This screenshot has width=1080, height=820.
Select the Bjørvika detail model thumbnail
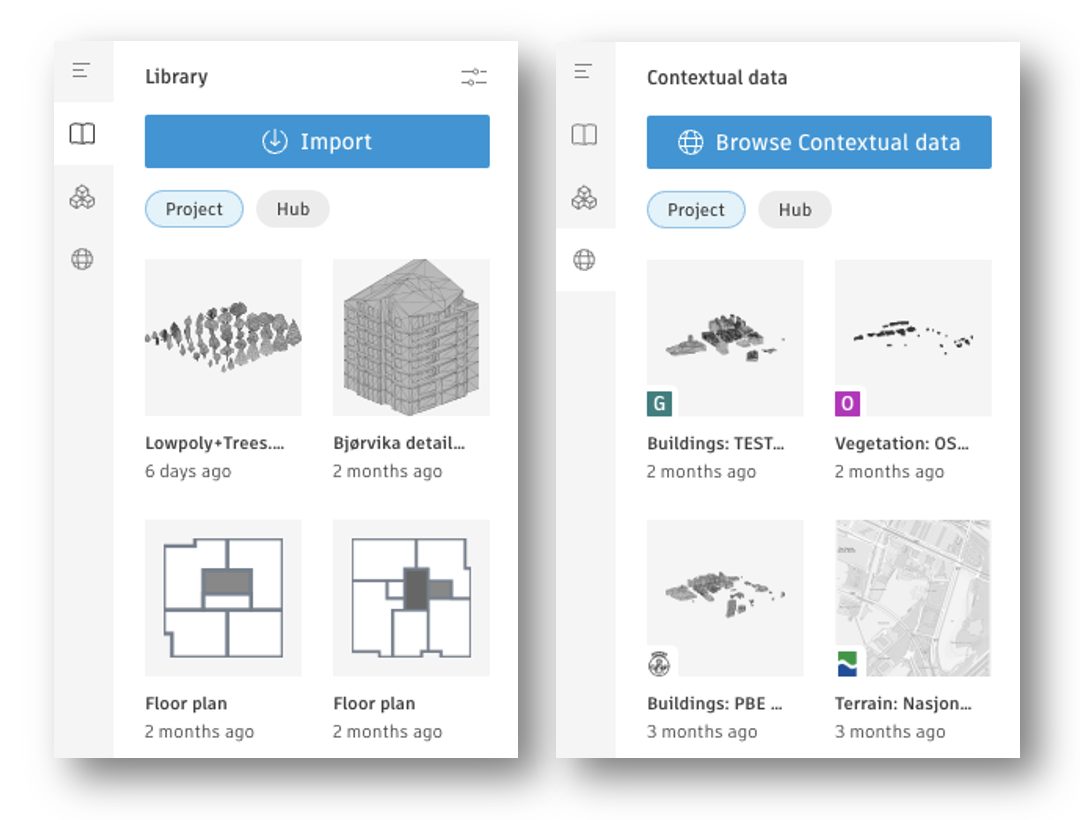coord(410,337)
